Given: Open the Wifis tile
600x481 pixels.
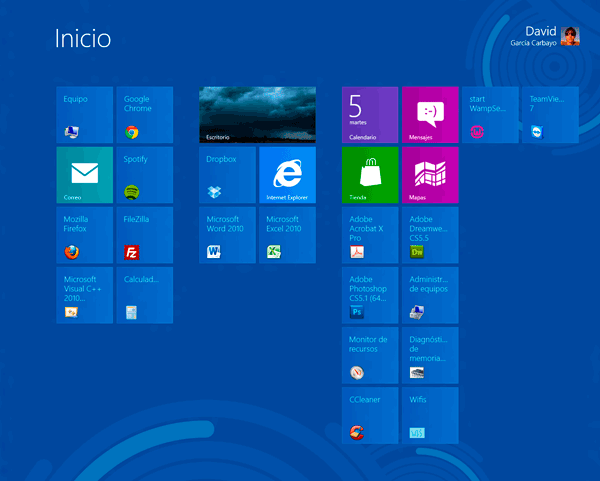Looking at the screenshot, I should coord(430,415).
